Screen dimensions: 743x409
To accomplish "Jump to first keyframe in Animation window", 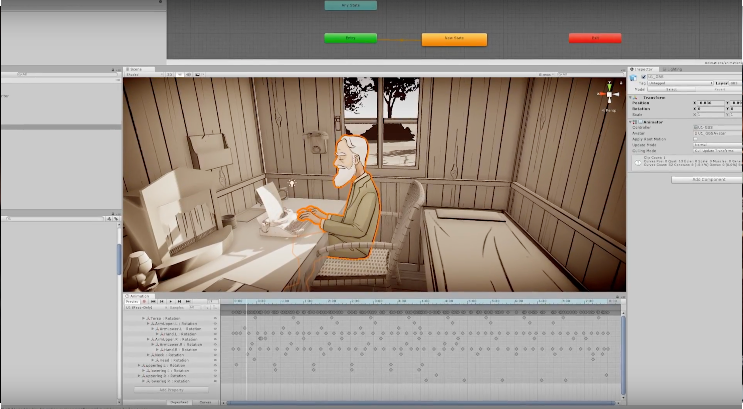I will pos(153,301).
